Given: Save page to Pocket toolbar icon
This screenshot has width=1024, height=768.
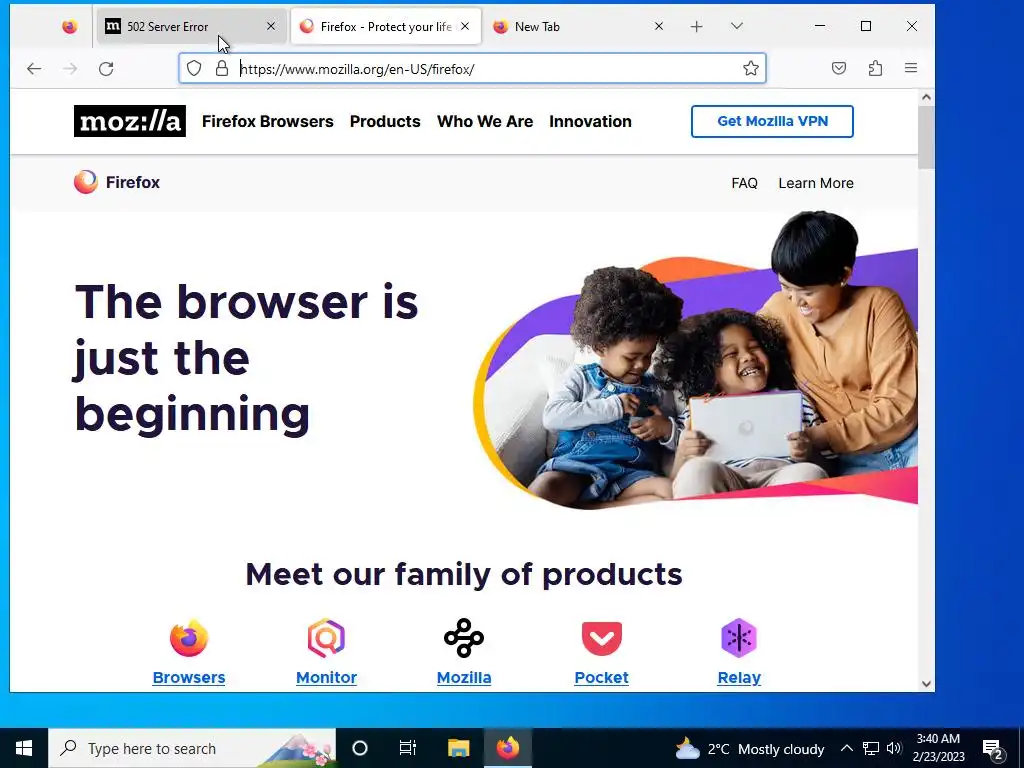Looking at the screenshot, I should (839, 69).
